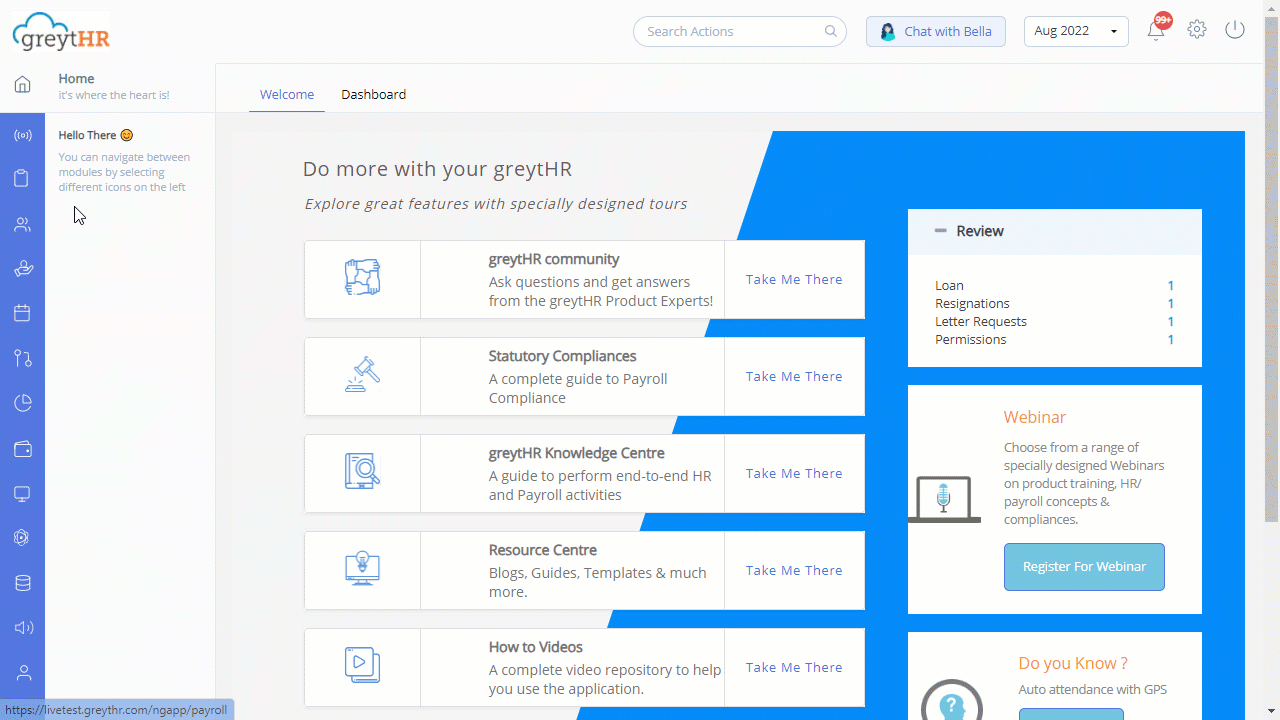Click Chat with Bella button
Screen dimensions: 1280x720
point(935,31)
